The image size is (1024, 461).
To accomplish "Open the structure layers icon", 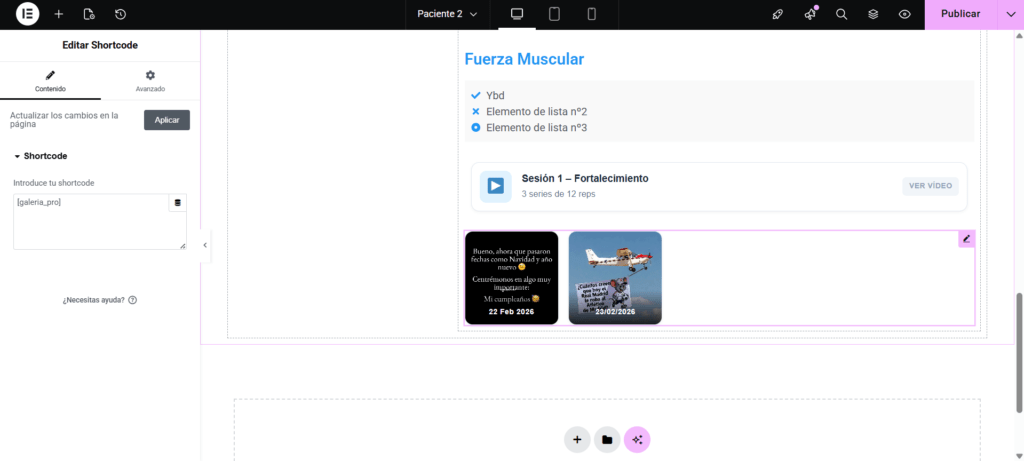I will pyautogui.click(x=873, y=14).
